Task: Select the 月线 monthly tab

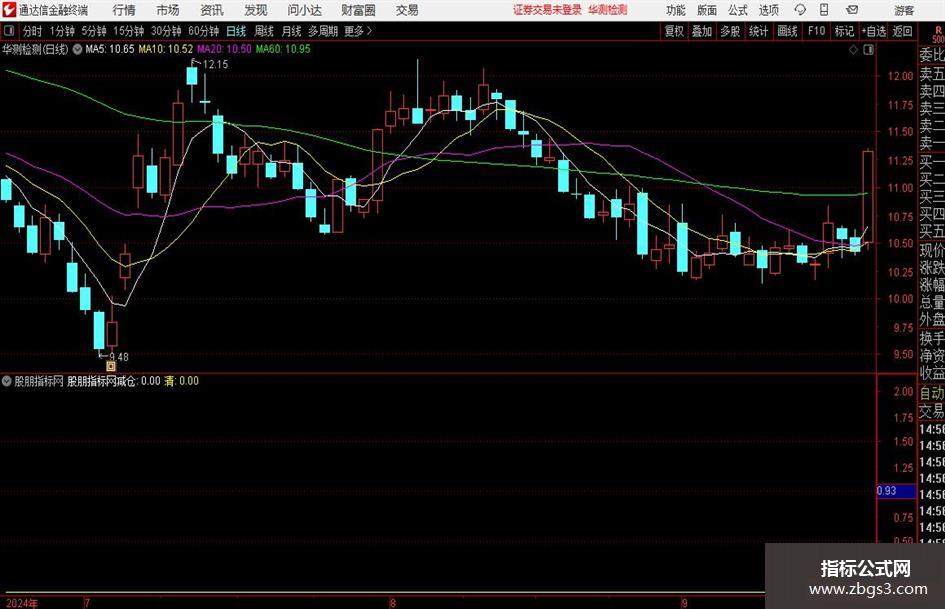Action: pos(291,31)
